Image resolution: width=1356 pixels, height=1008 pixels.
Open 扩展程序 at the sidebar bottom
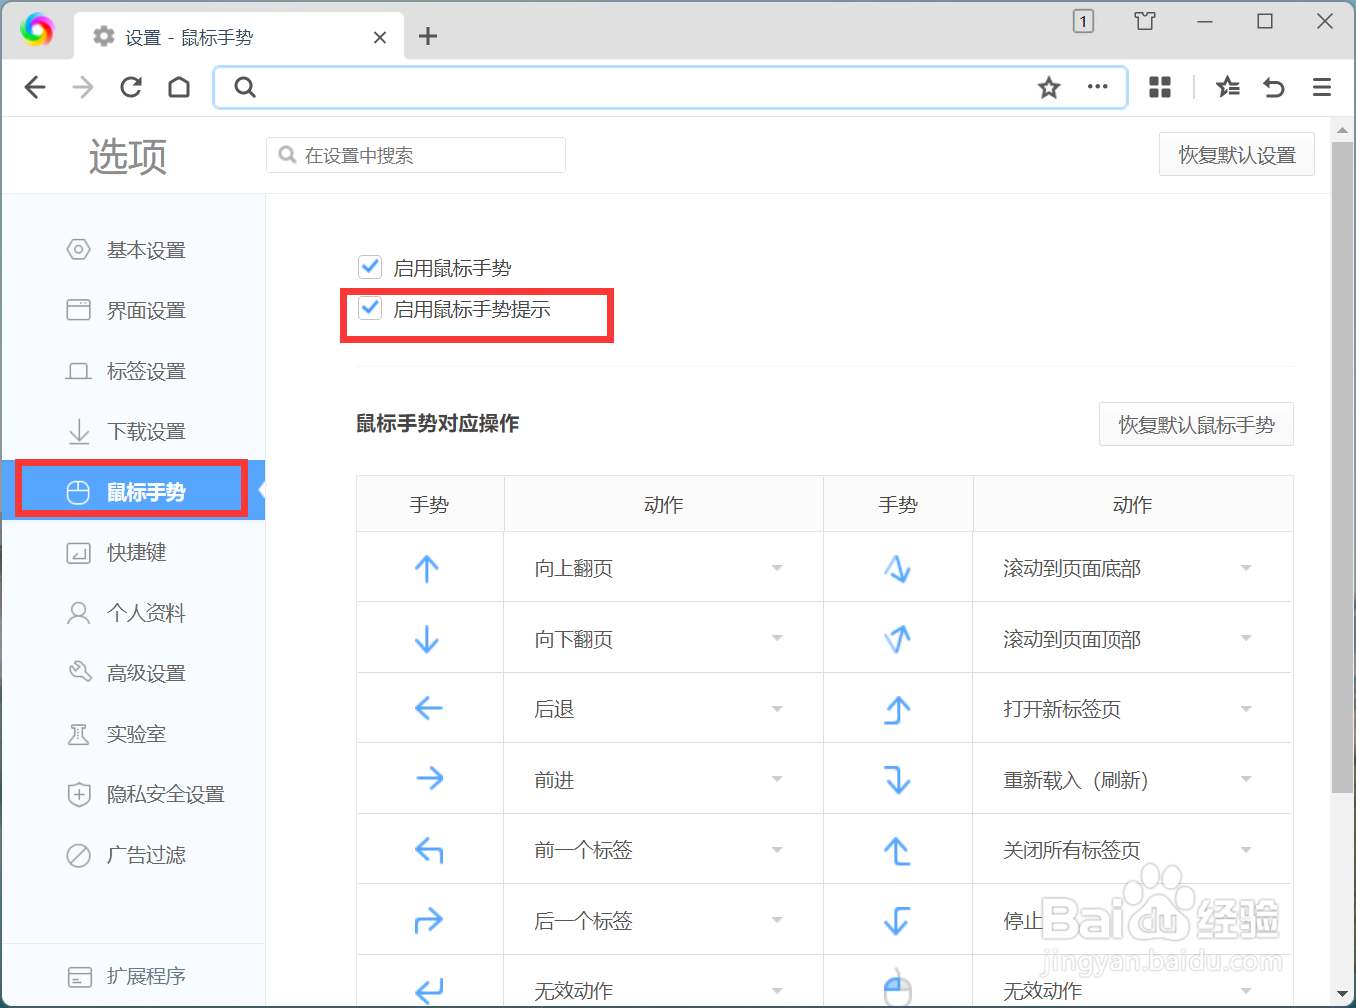click(x=148, y=975)
